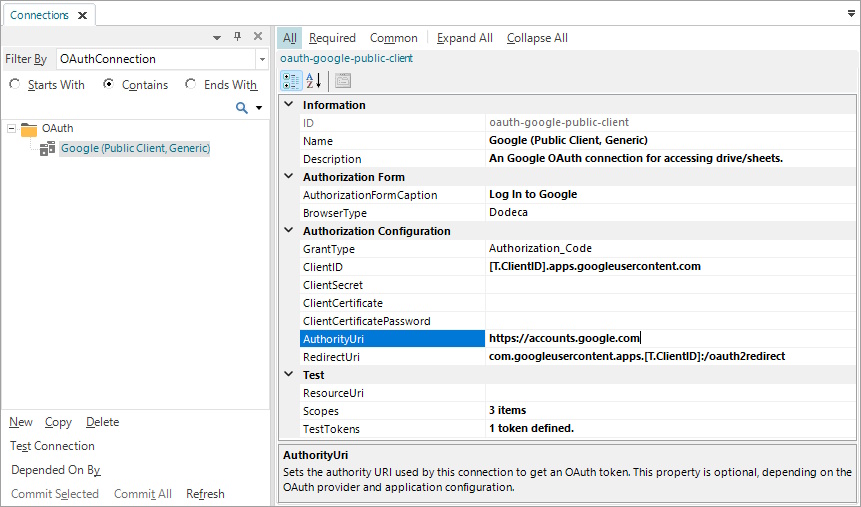Click the Filter By OAuthConnection field

[x=156, y=59]
